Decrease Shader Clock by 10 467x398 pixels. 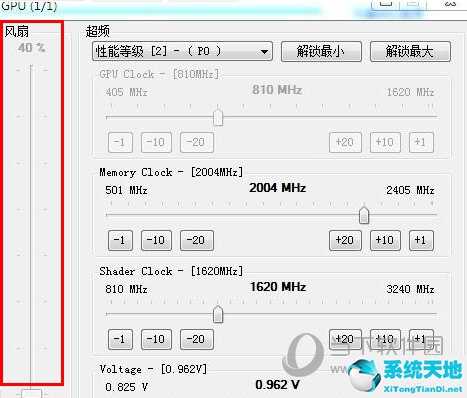(x=156, y=339)
